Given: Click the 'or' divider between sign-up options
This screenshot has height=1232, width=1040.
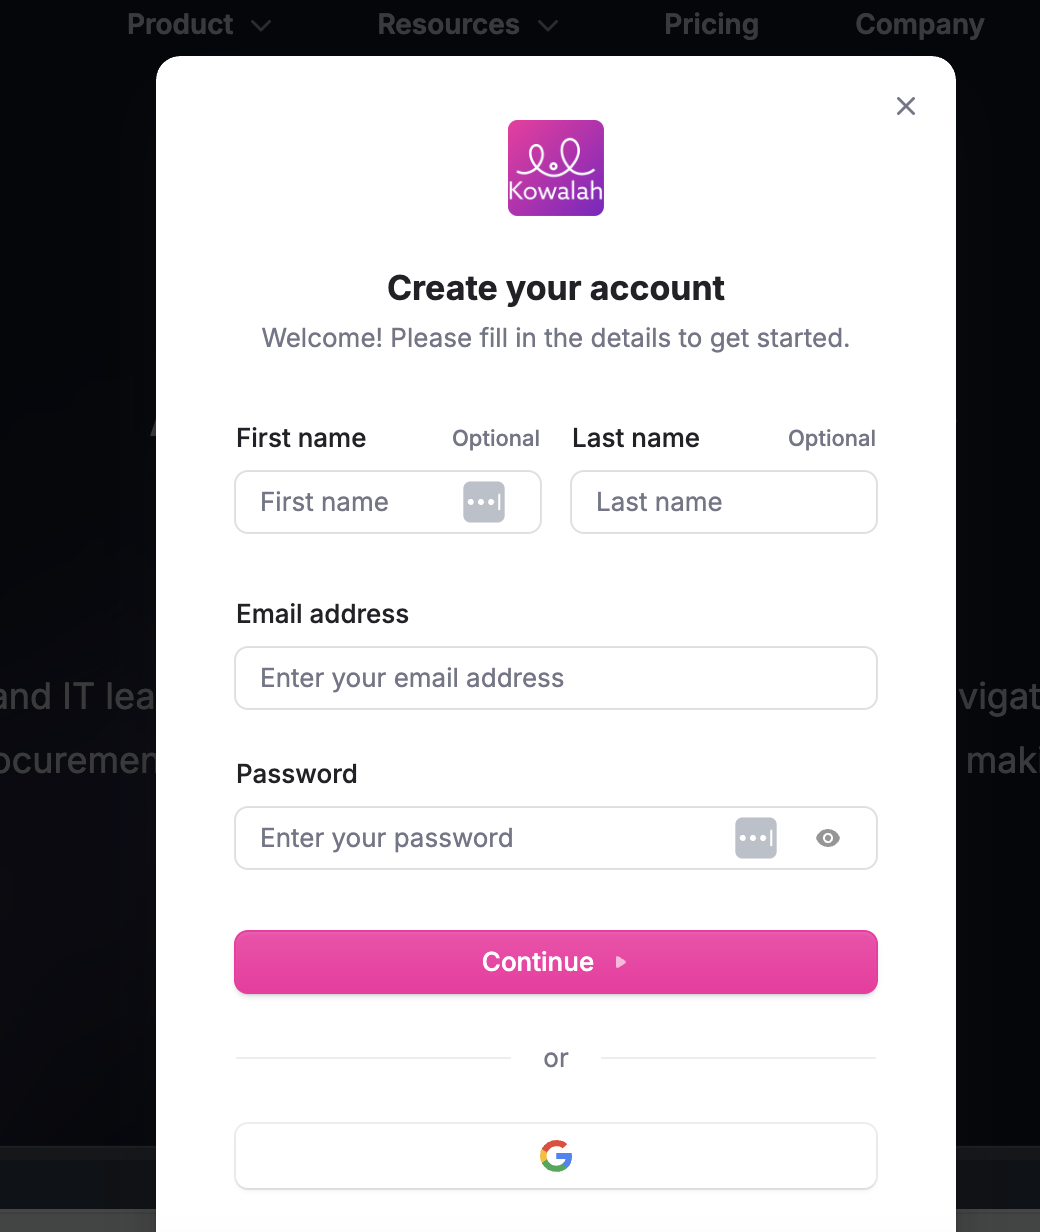Looking at the screenshot, I should point(556,1058).
